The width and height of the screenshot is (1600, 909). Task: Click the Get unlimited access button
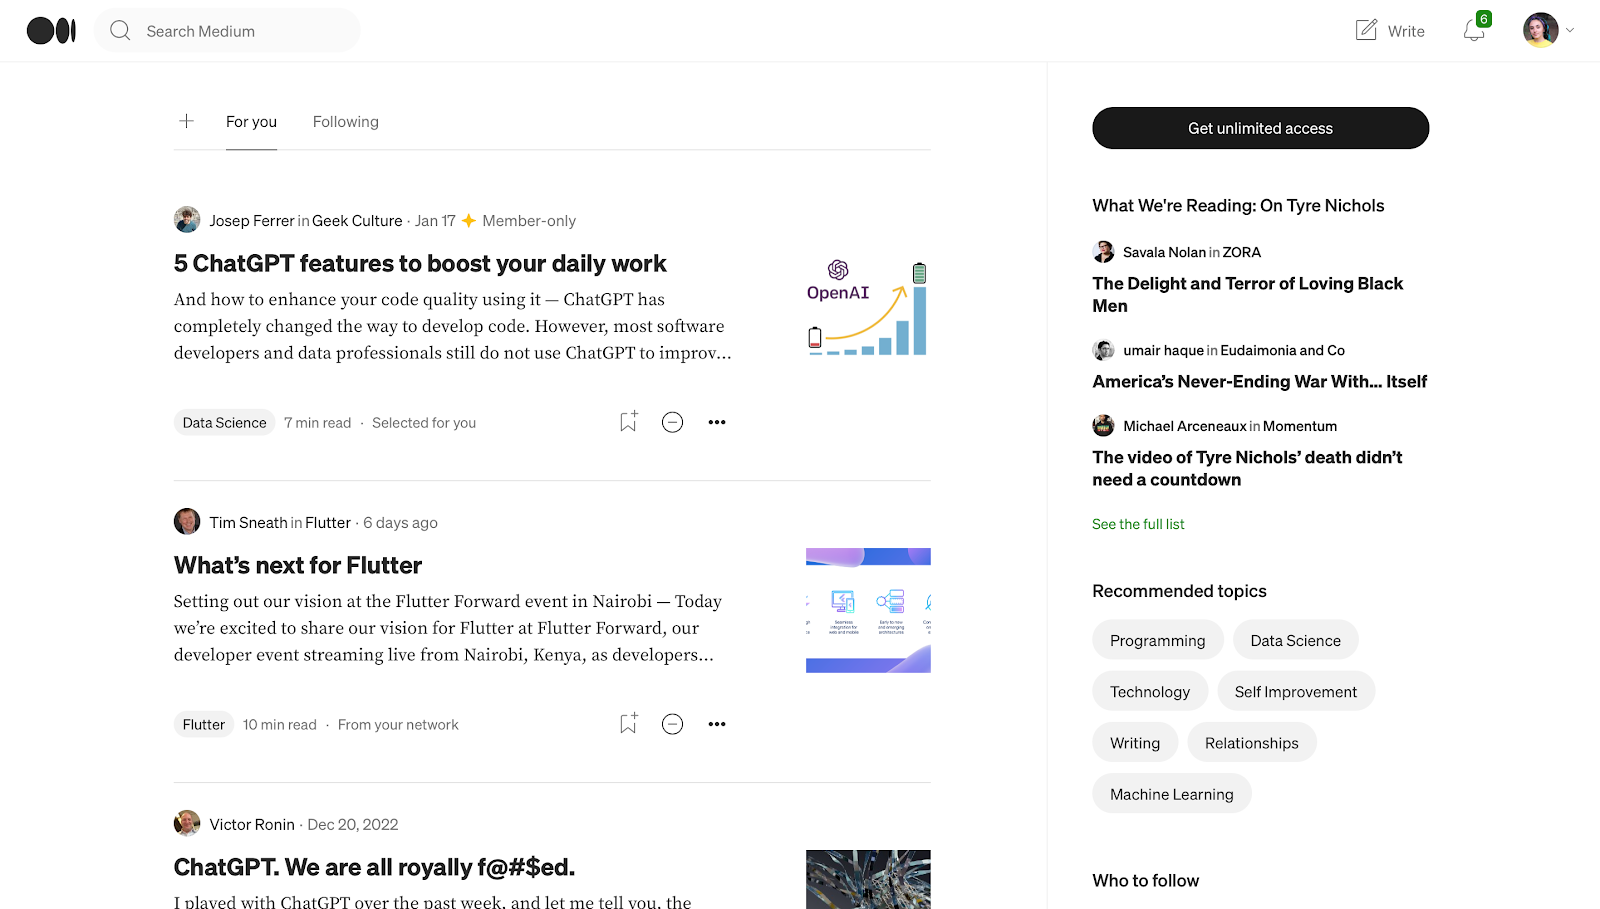coord(1259,128)
